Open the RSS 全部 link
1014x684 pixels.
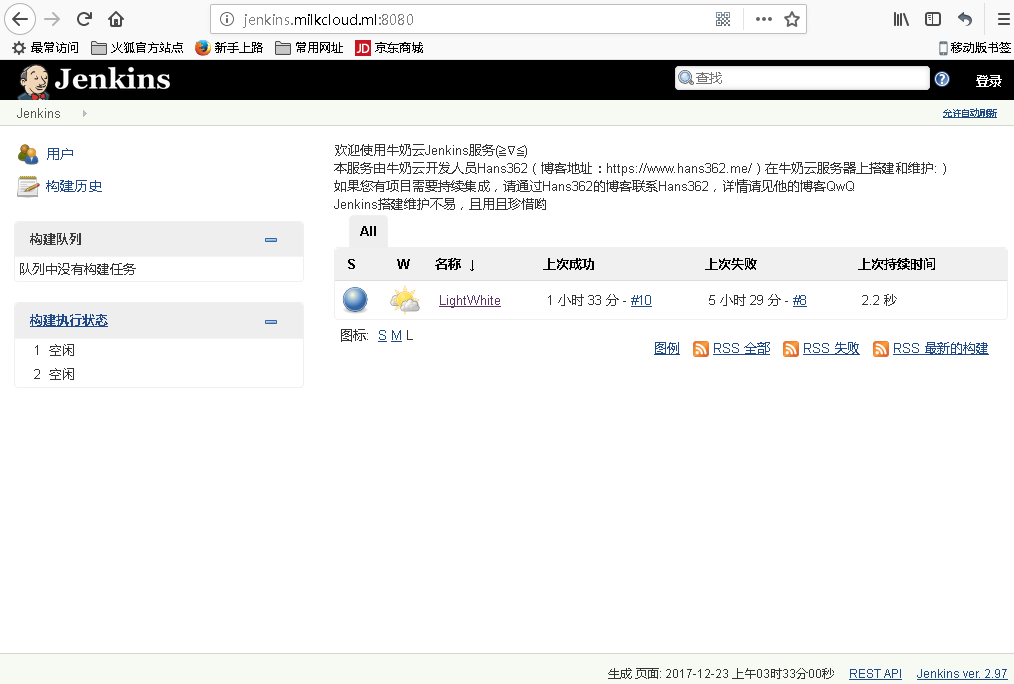[x=741, y=348]
